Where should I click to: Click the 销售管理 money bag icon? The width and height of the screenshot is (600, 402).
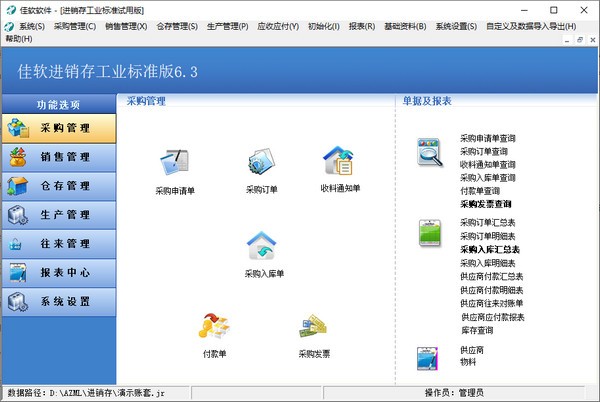tap(18, 157)
